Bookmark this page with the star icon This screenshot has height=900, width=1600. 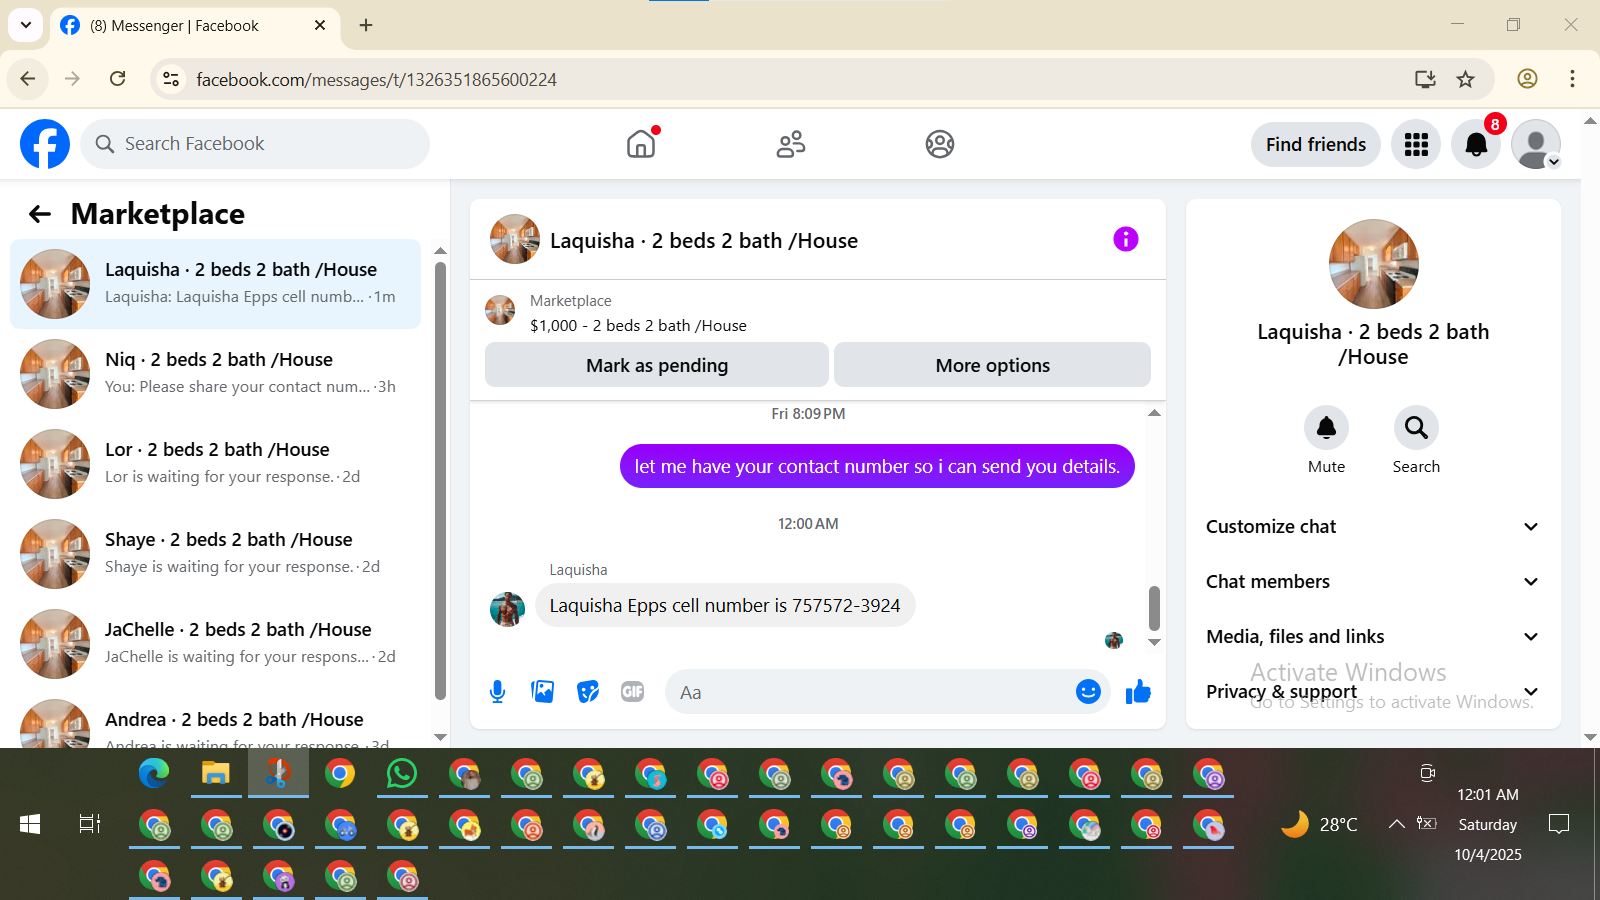[x=1466, y=79]
